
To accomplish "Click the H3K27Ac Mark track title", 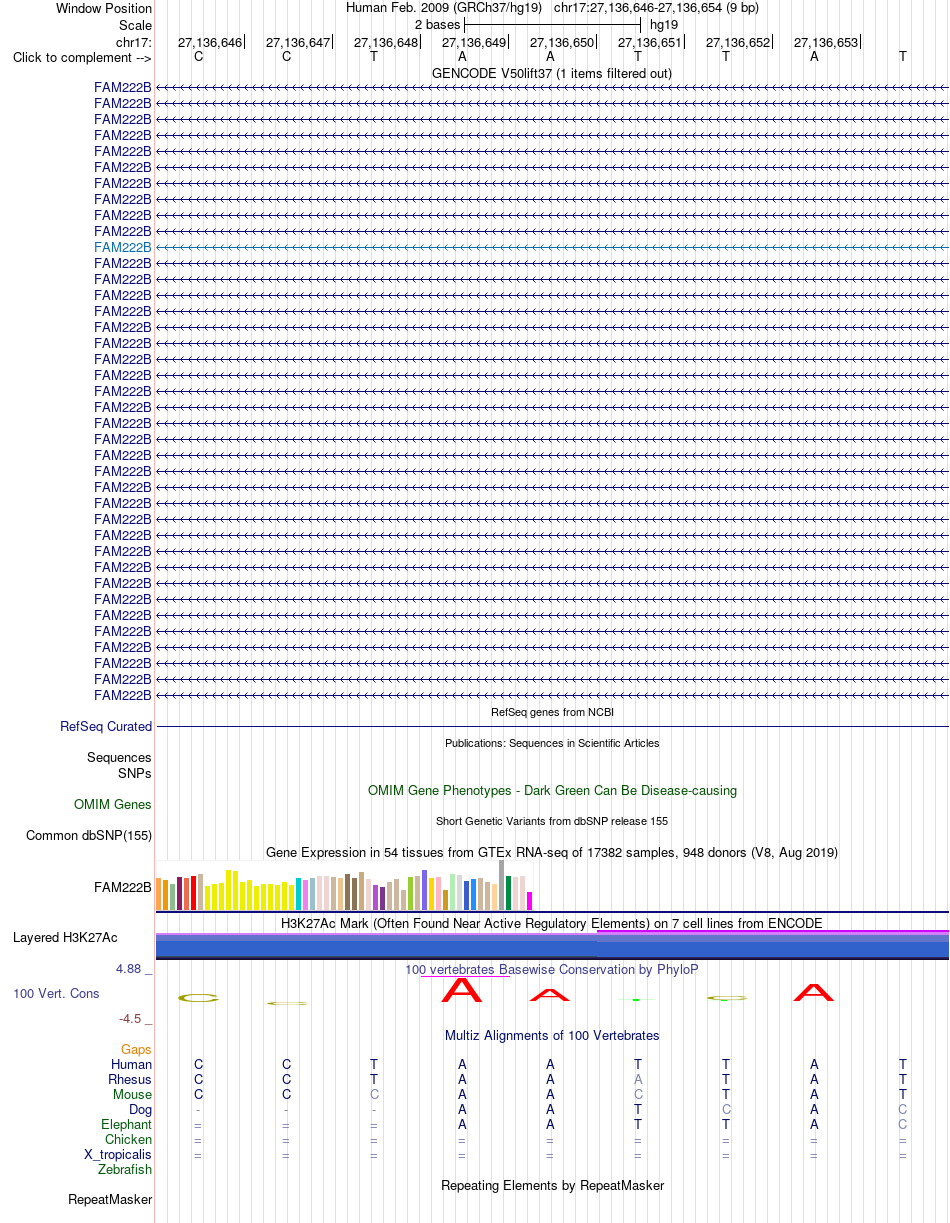I will (x=552, y=923).
